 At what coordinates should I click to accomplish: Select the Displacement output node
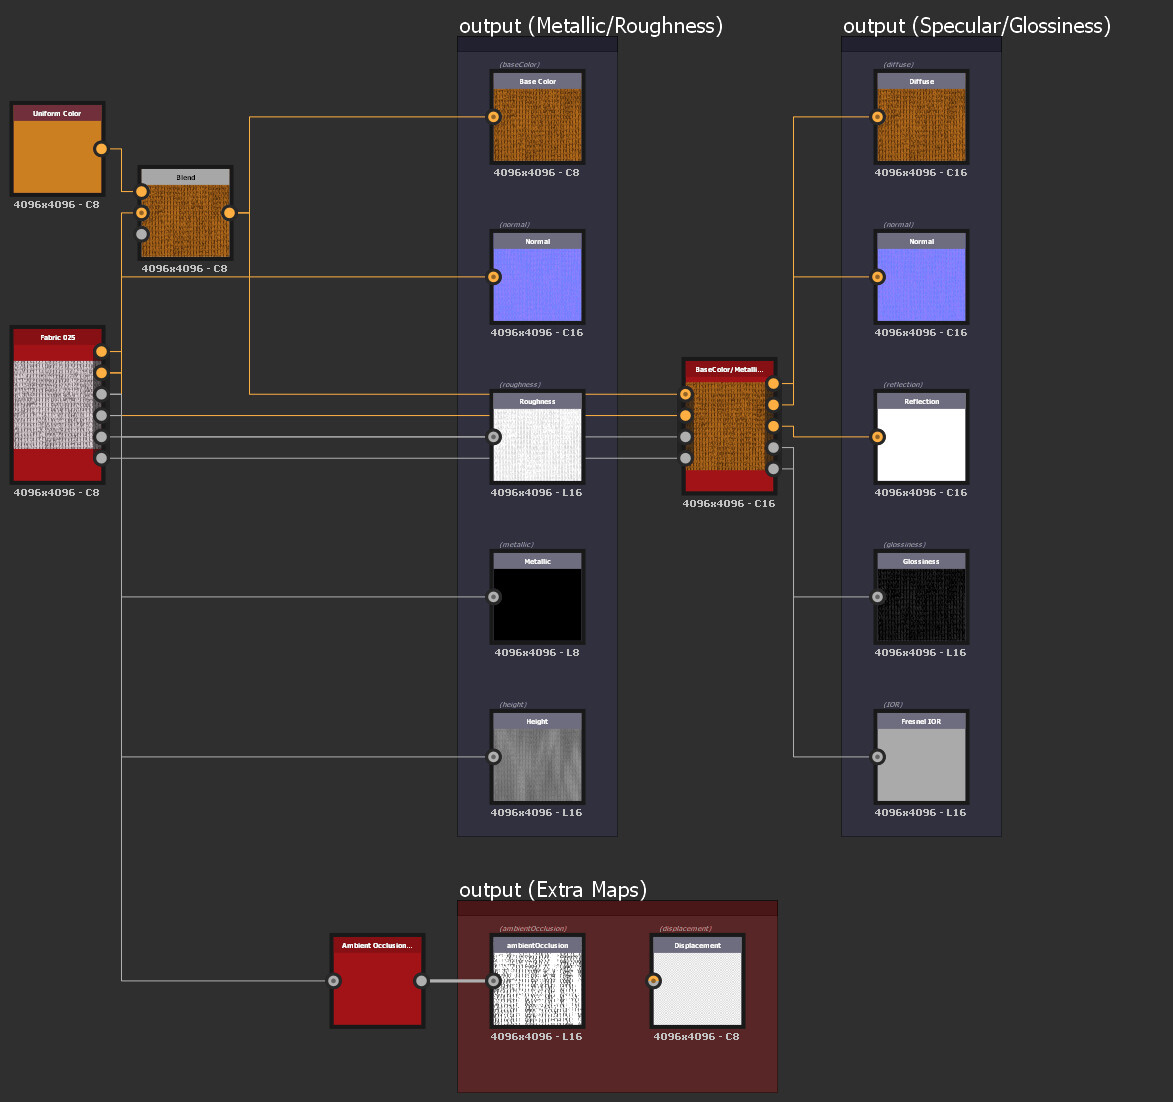697,981
